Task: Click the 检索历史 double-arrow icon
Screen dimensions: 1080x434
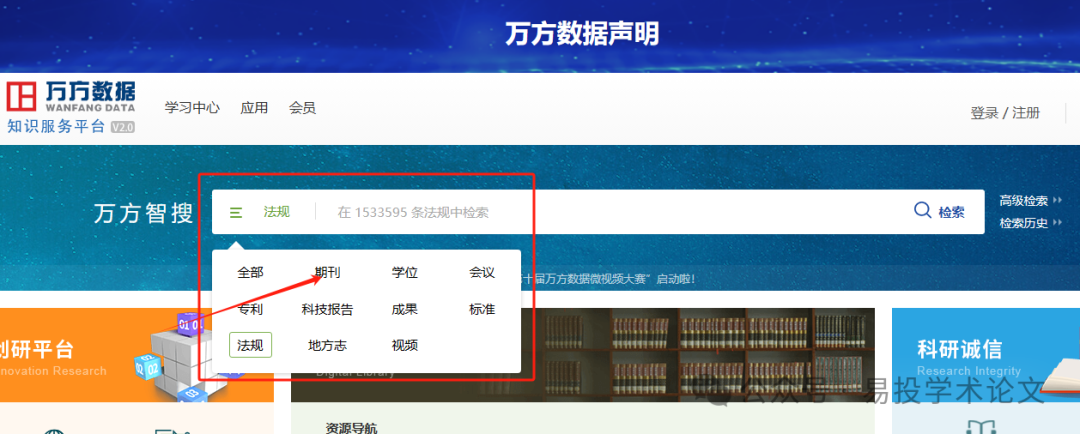Action: tap(1057, 223)
